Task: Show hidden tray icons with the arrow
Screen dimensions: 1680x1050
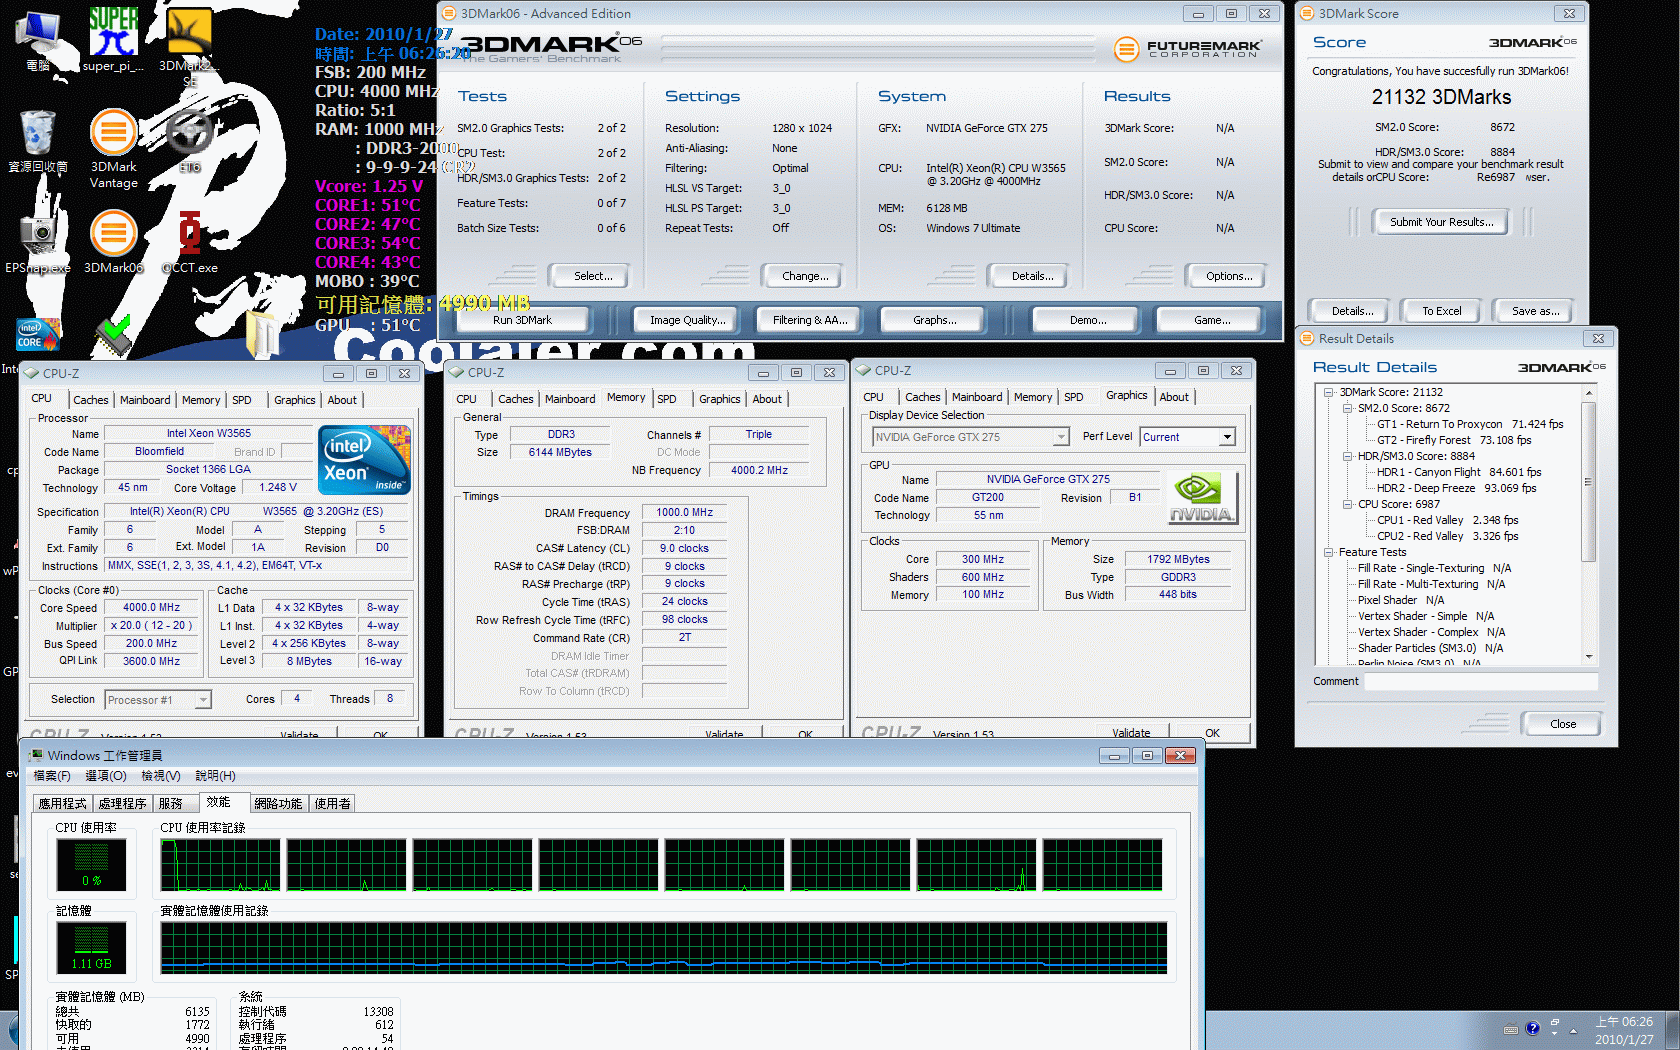Action: (x=1573, y=1030)
